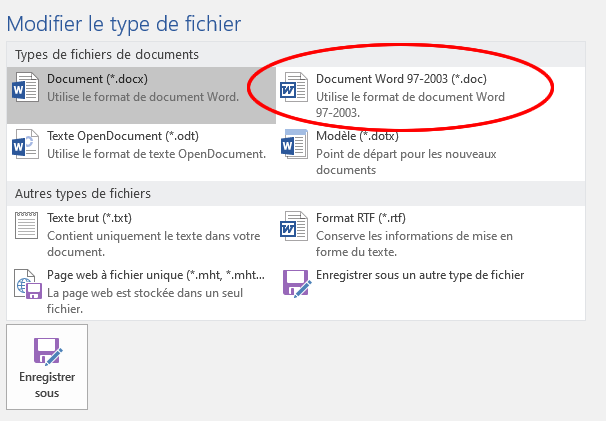Screen dimensions: 606x421
Task: Click the OpenDocument text file icon
Action: click(26, 144)
